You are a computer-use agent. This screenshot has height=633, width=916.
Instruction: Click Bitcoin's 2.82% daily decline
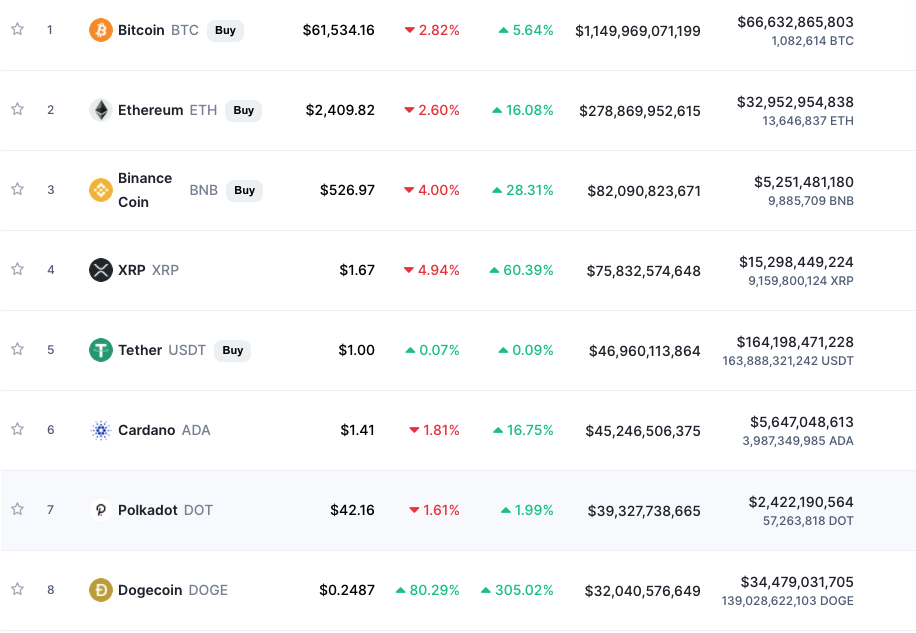pos(432,30)
